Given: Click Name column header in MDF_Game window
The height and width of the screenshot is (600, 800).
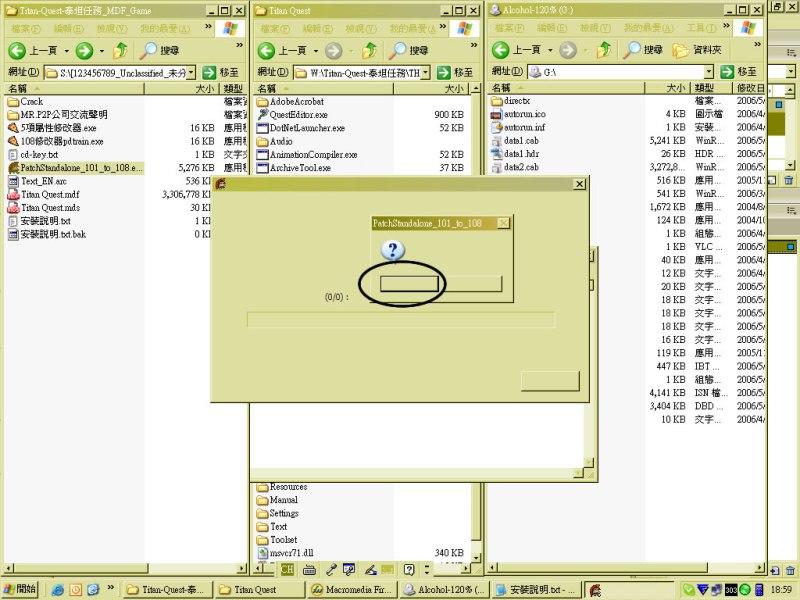Looking at the screenshot, I should 74,89.
